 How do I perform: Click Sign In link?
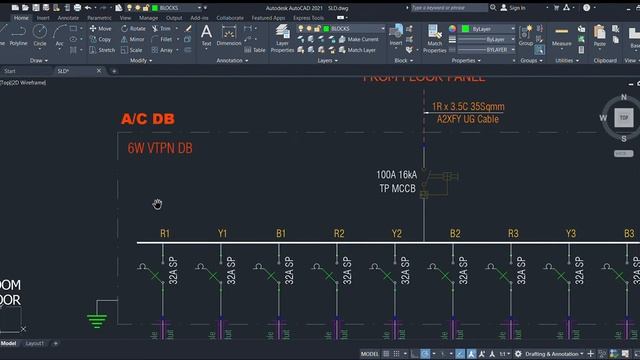517,8
